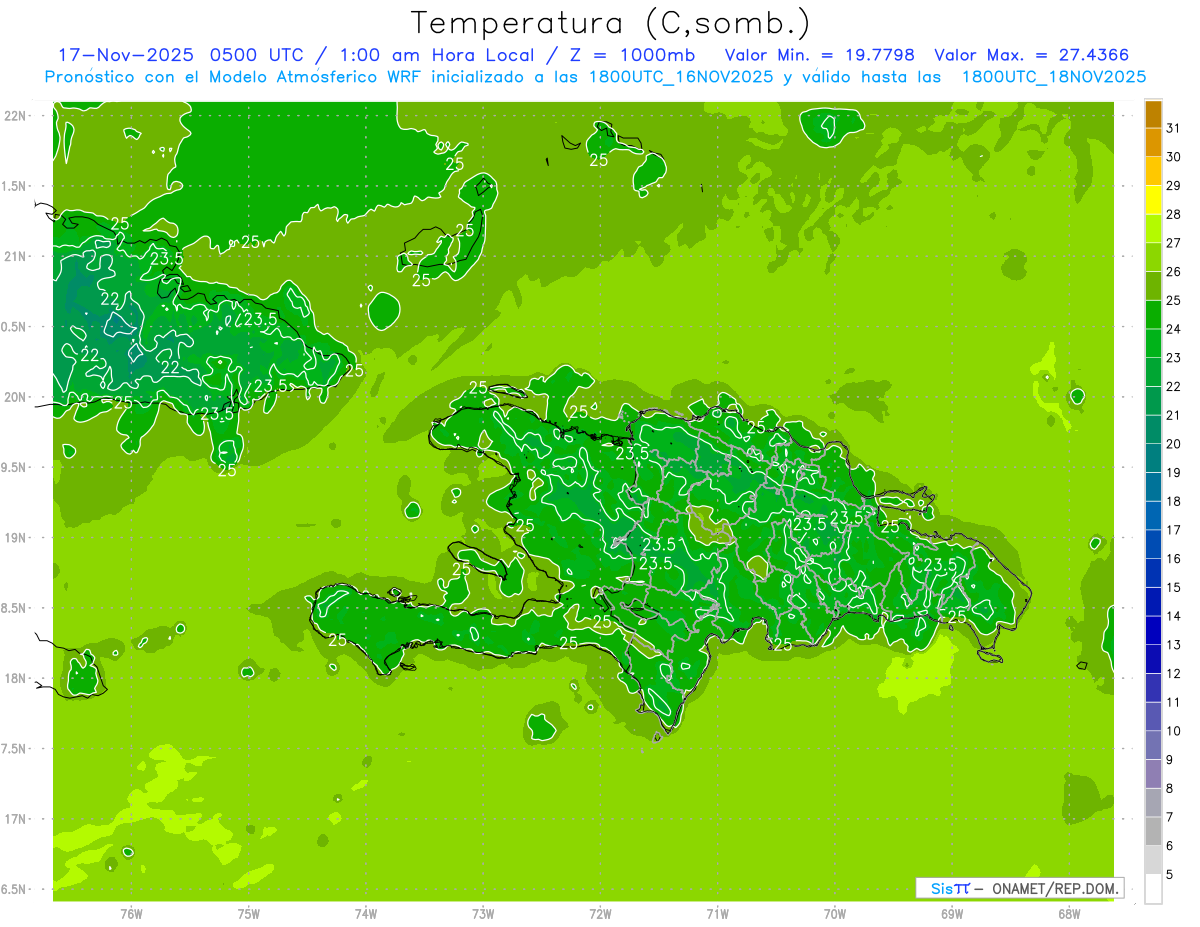
Task: Click the yellow color bar segment between 28 and 29
Action: (x=1153, y=200)
